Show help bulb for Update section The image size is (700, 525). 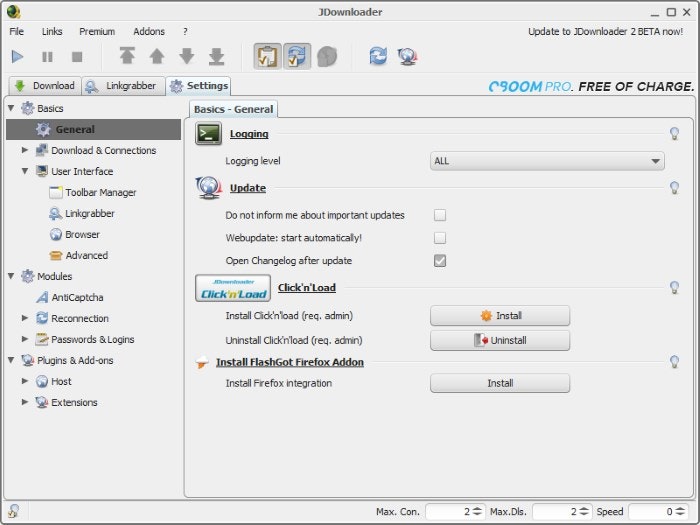[x=674, y=188]
